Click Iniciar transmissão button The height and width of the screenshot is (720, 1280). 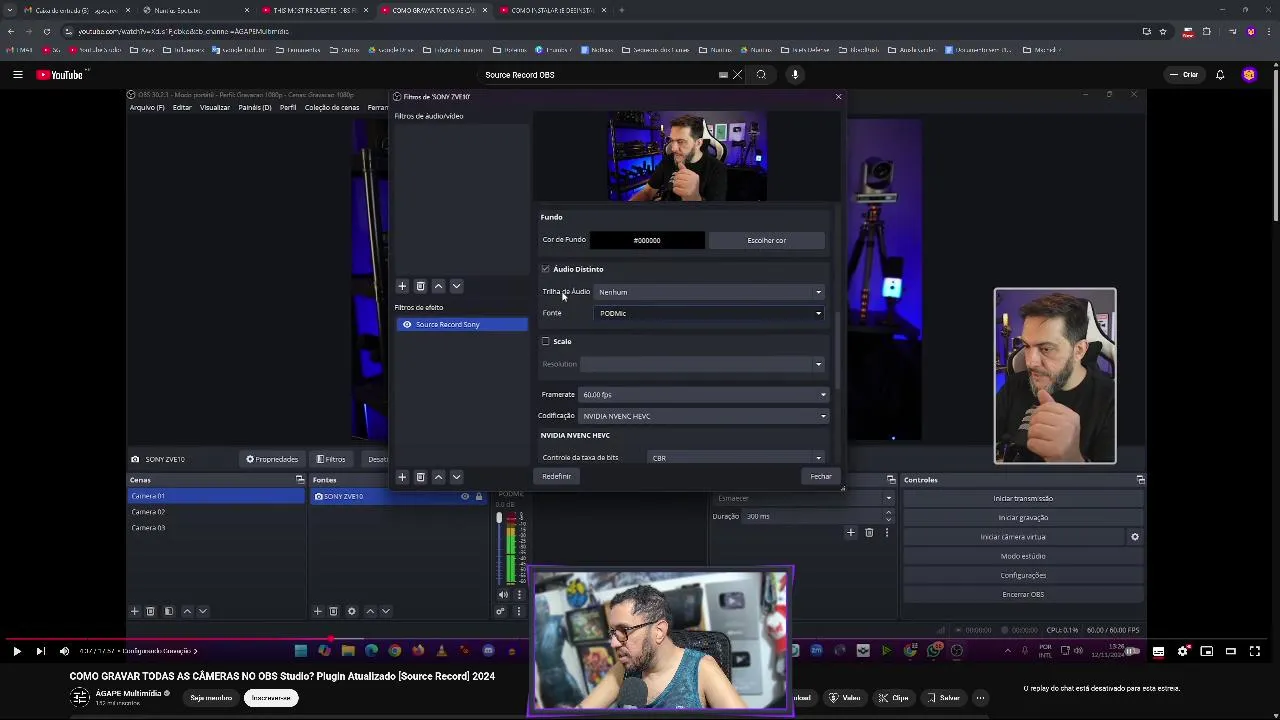tap(1023, 498)
